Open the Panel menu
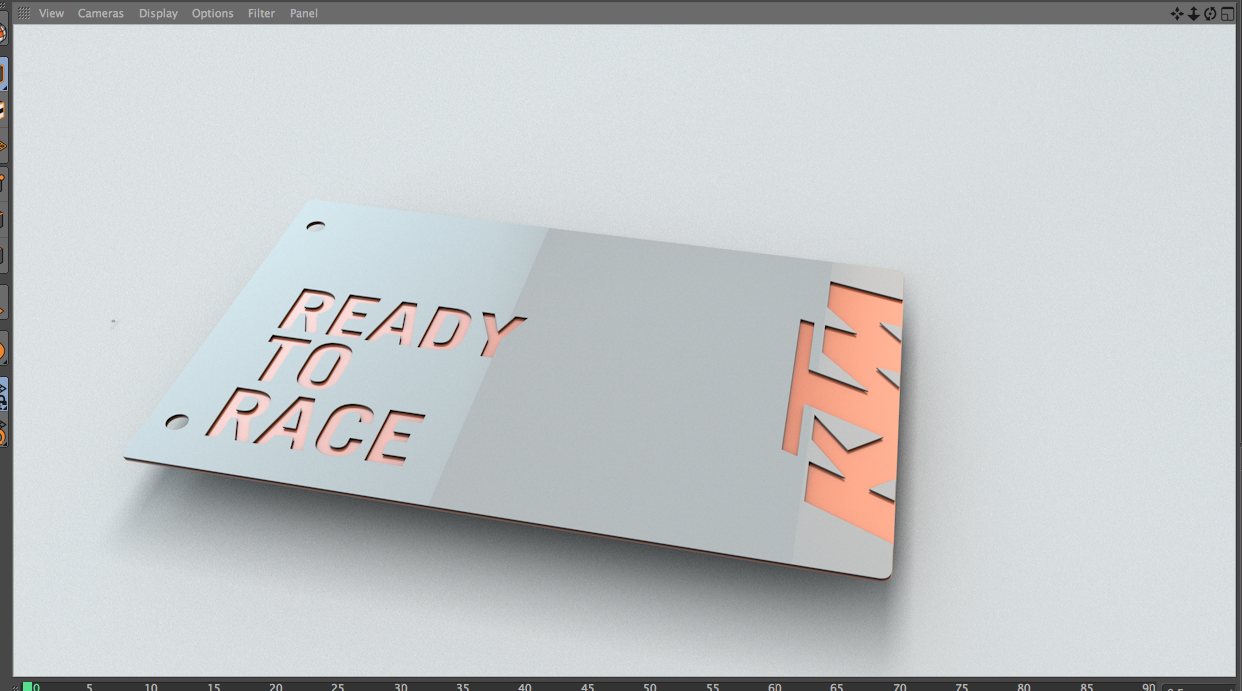The image size is (1242, 691). pos(303,13)
